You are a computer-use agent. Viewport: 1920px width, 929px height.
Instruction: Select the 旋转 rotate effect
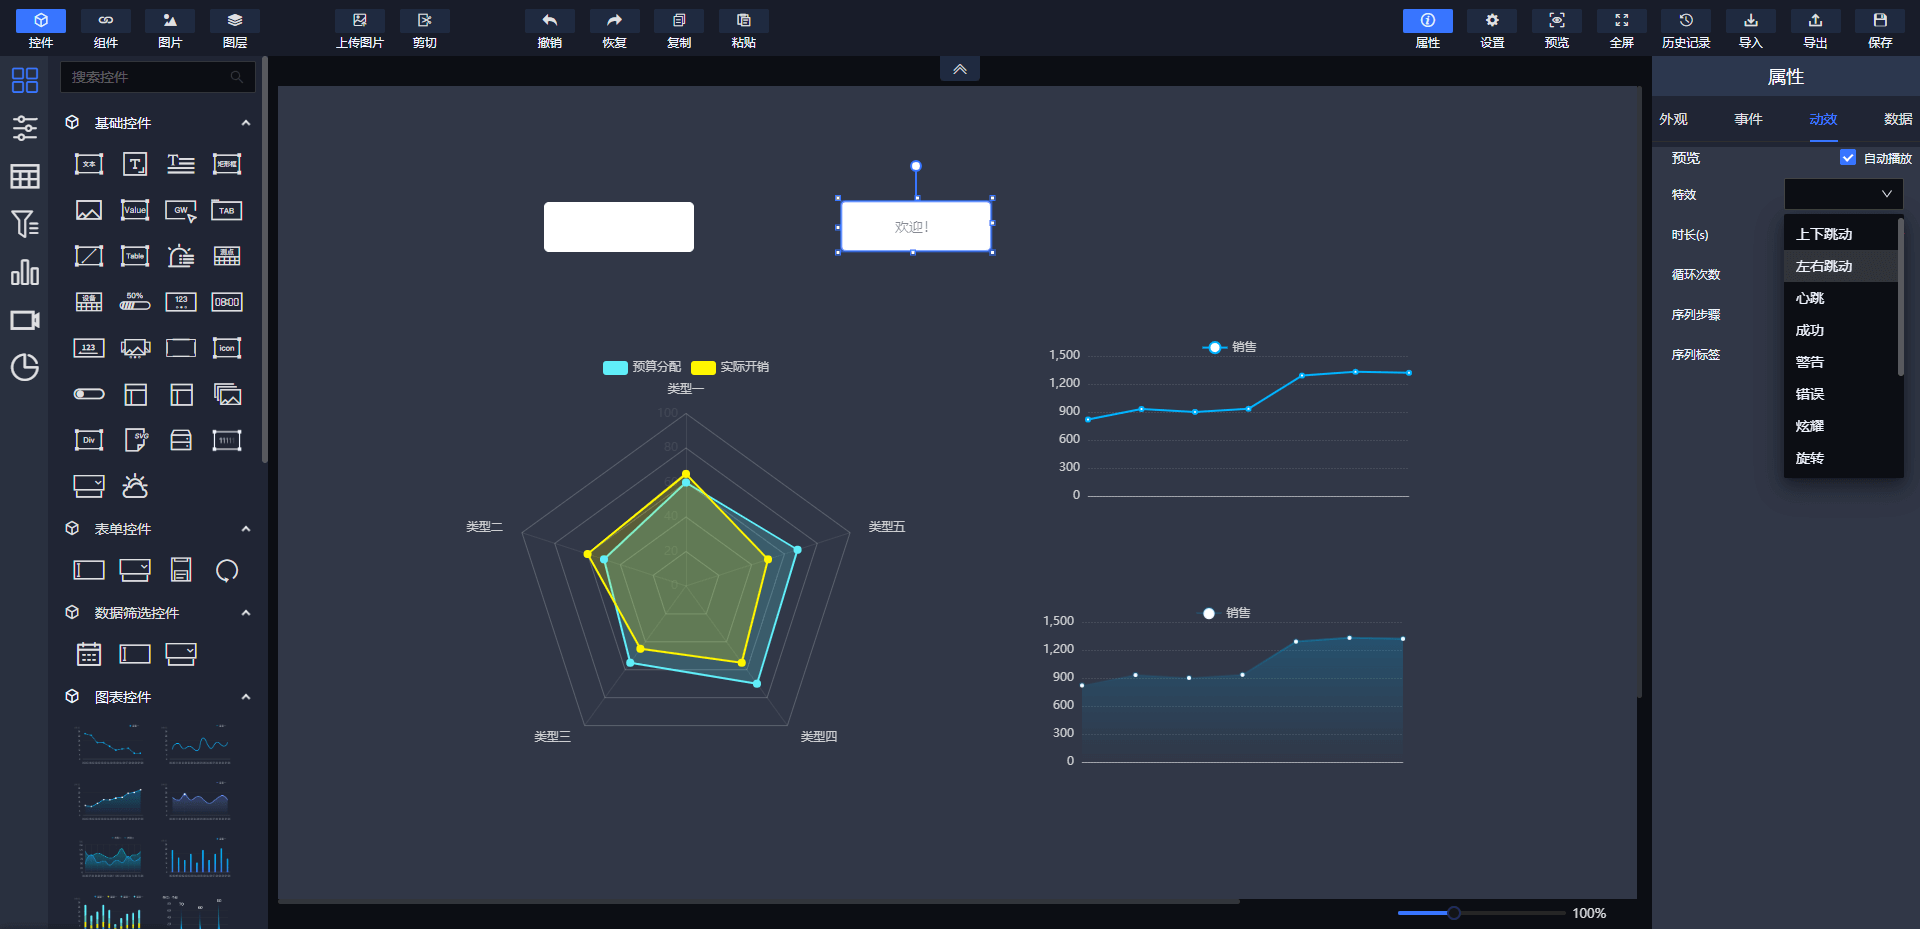tap(1840, 458)
